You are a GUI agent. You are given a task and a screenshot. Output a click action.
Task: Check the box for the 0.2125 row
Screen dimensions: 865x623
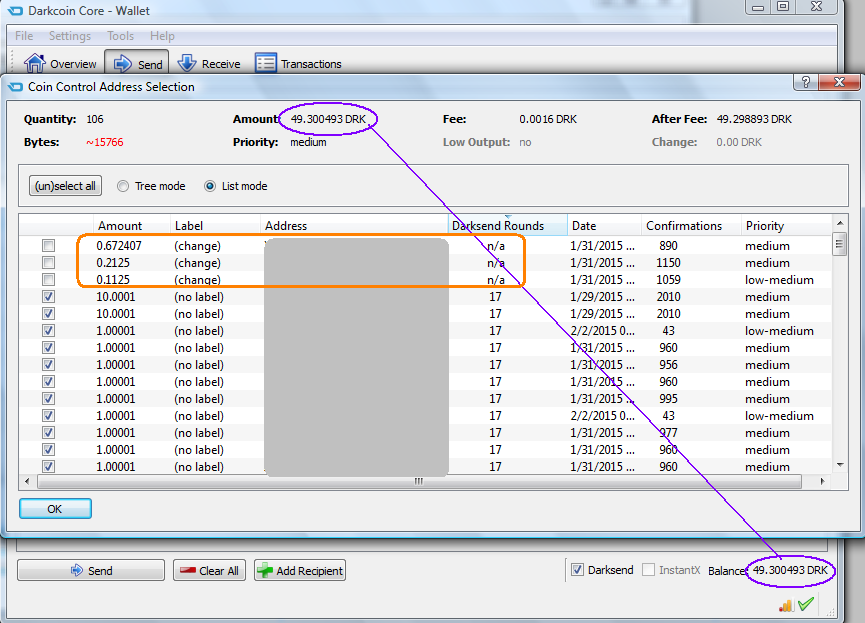click(x=49, y=263)
